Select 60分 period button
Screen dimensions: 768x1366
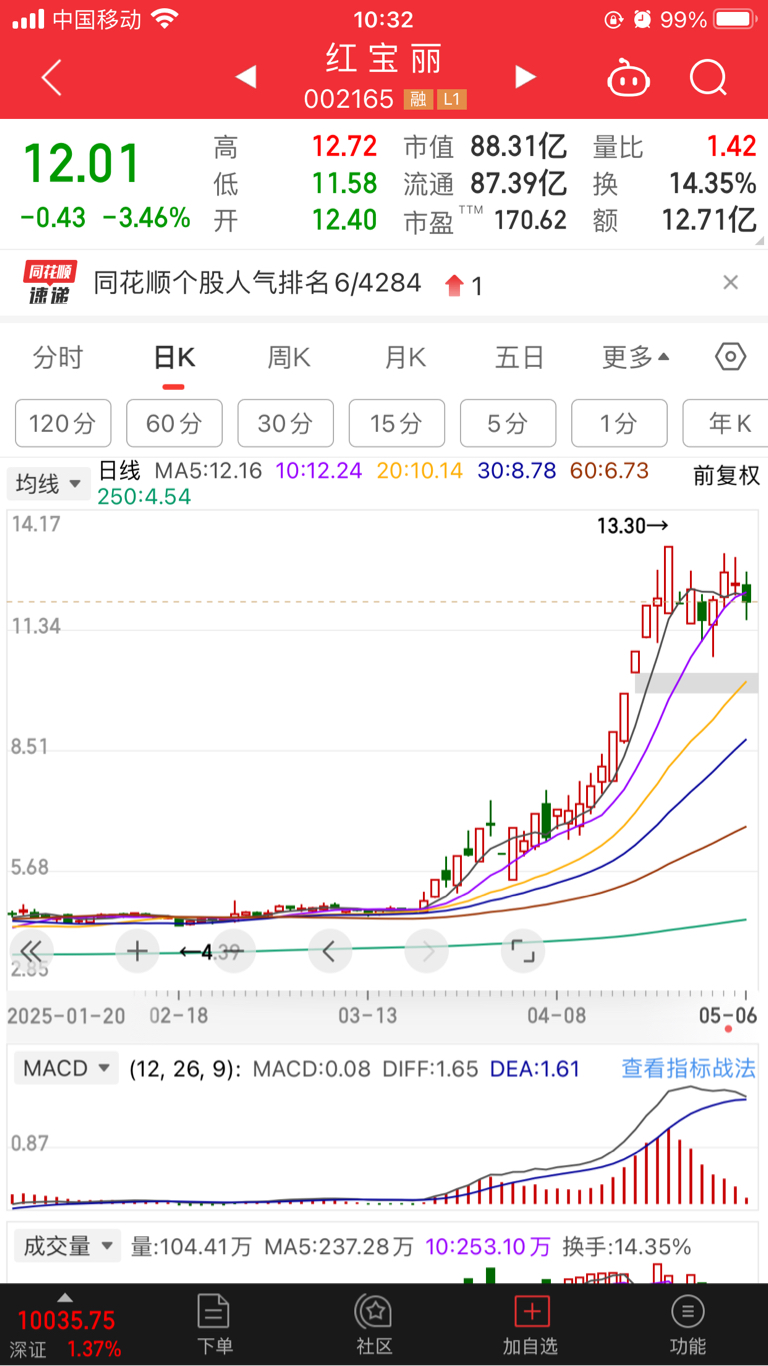click(x=174, y=423)
